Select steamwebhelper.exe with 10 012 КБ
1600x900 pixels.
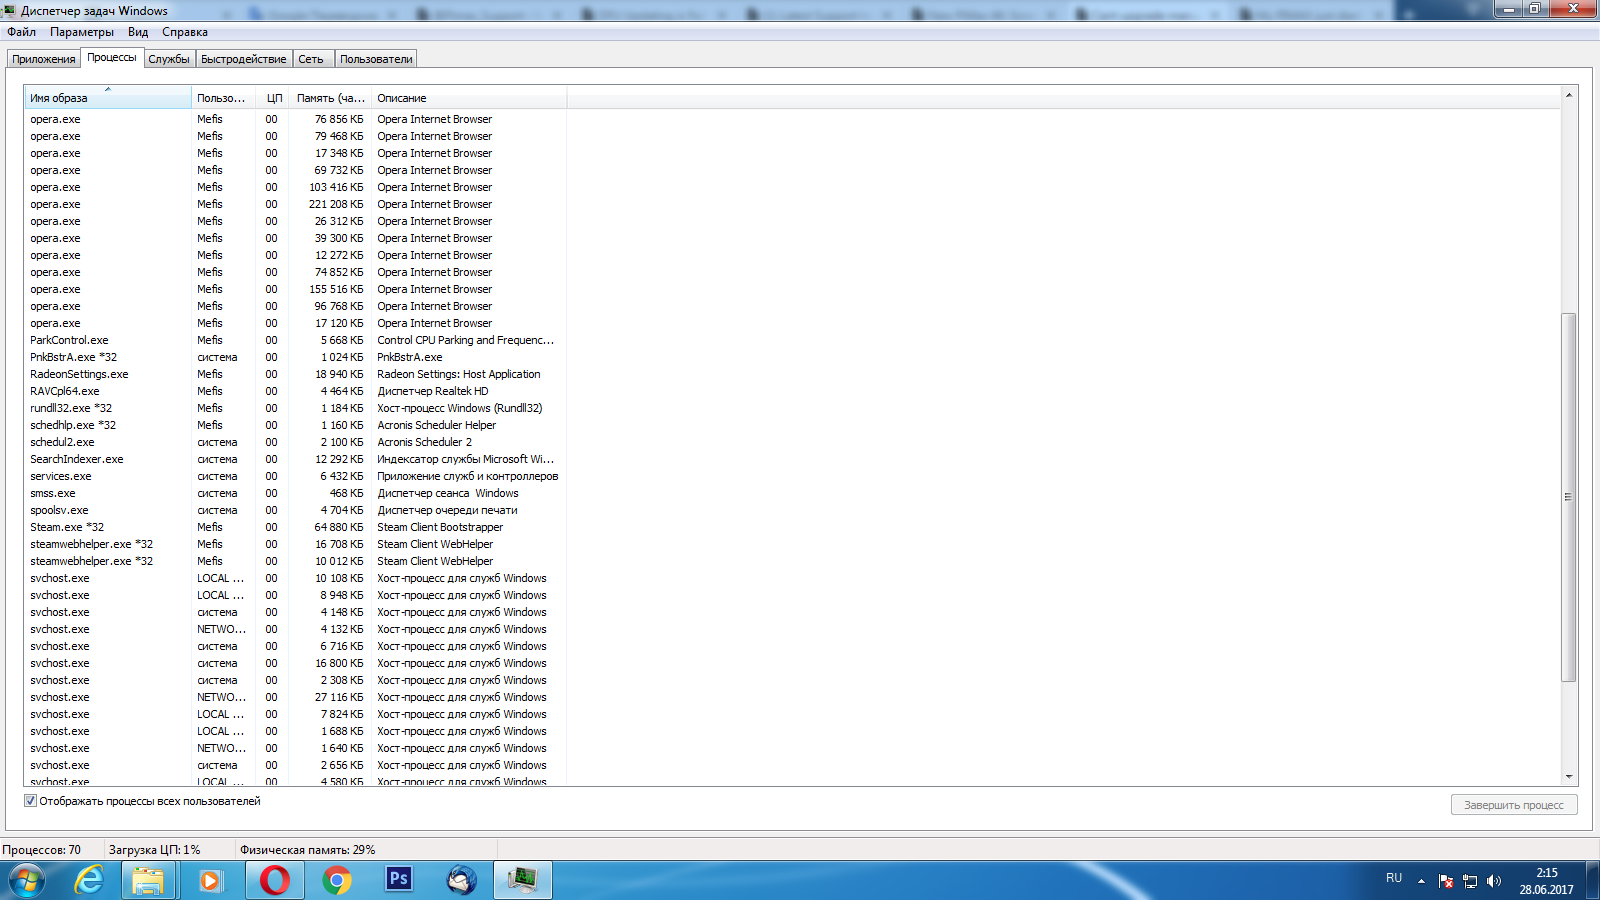pos(295,561)
